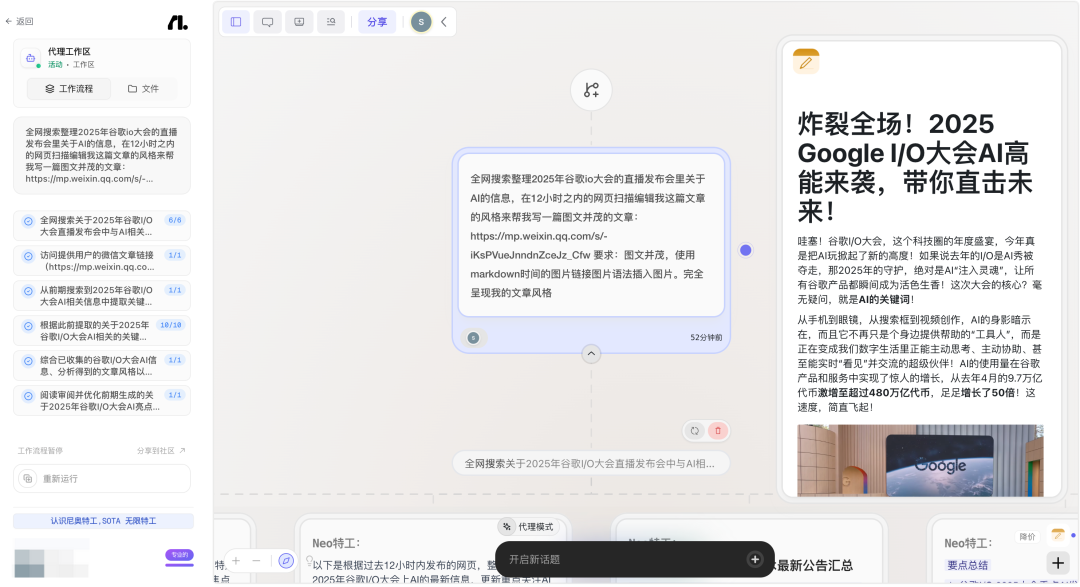The width and height of the screenshot is (1080, 587).
Task: Click the 分享 share button
Action: click(377, 22)
